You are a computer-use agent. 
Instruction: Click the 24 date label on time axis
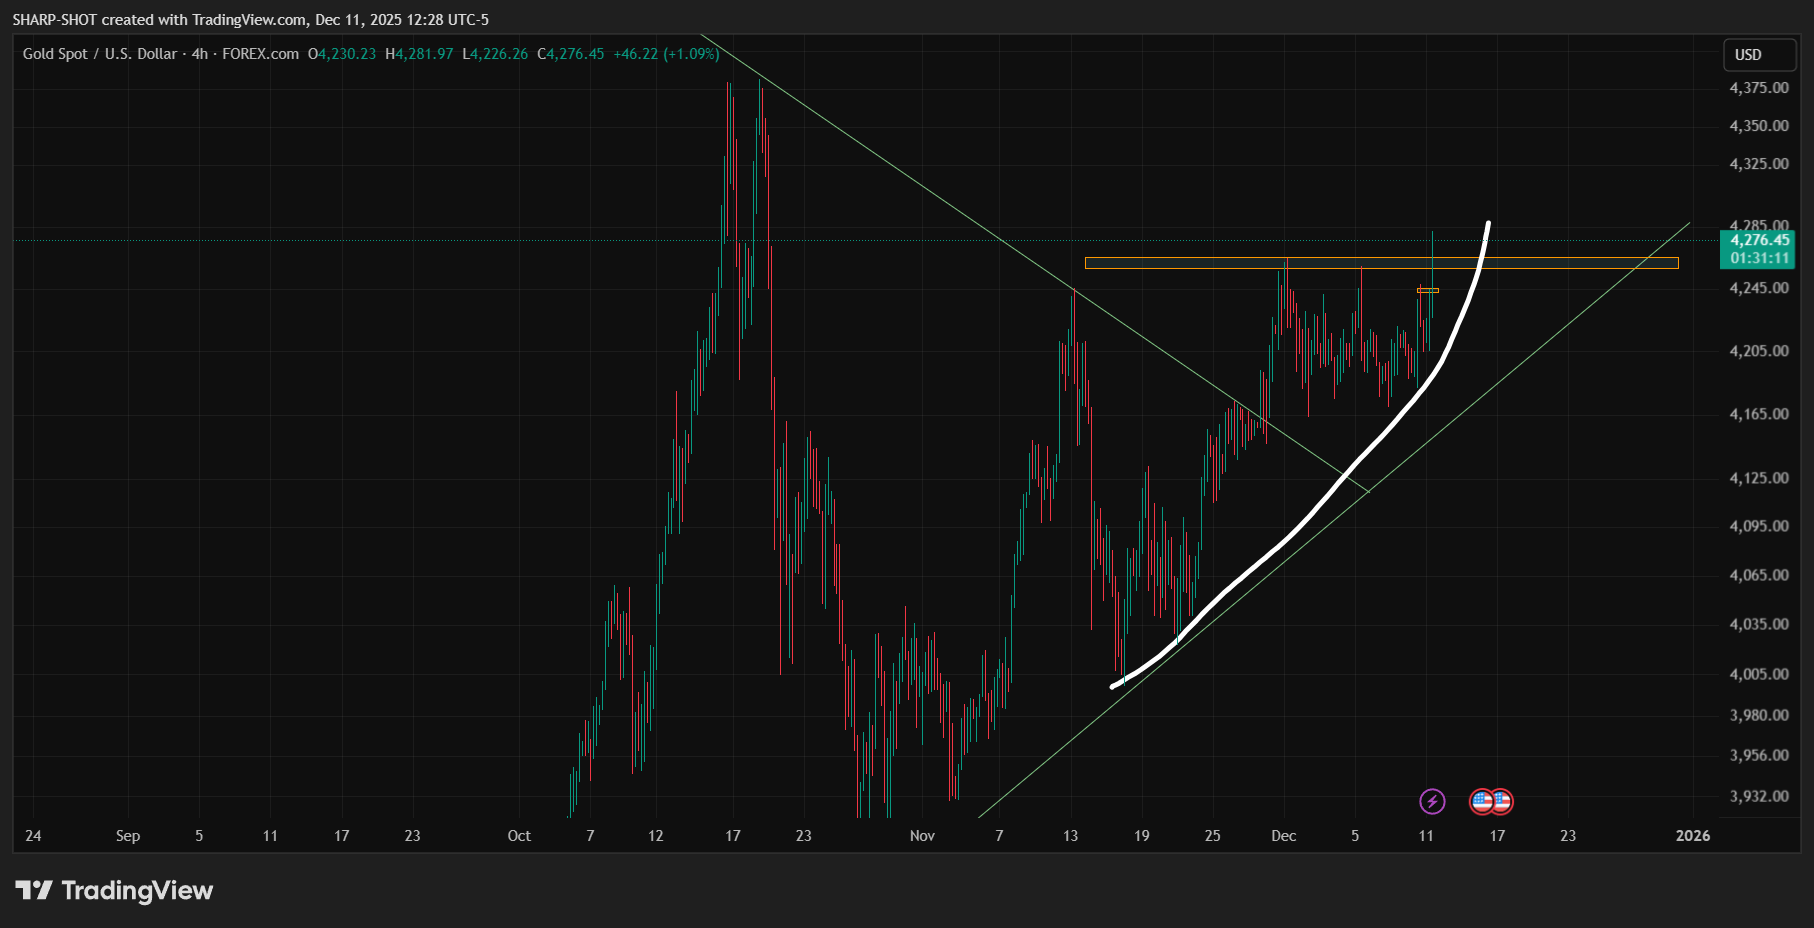tap(33, 836)
